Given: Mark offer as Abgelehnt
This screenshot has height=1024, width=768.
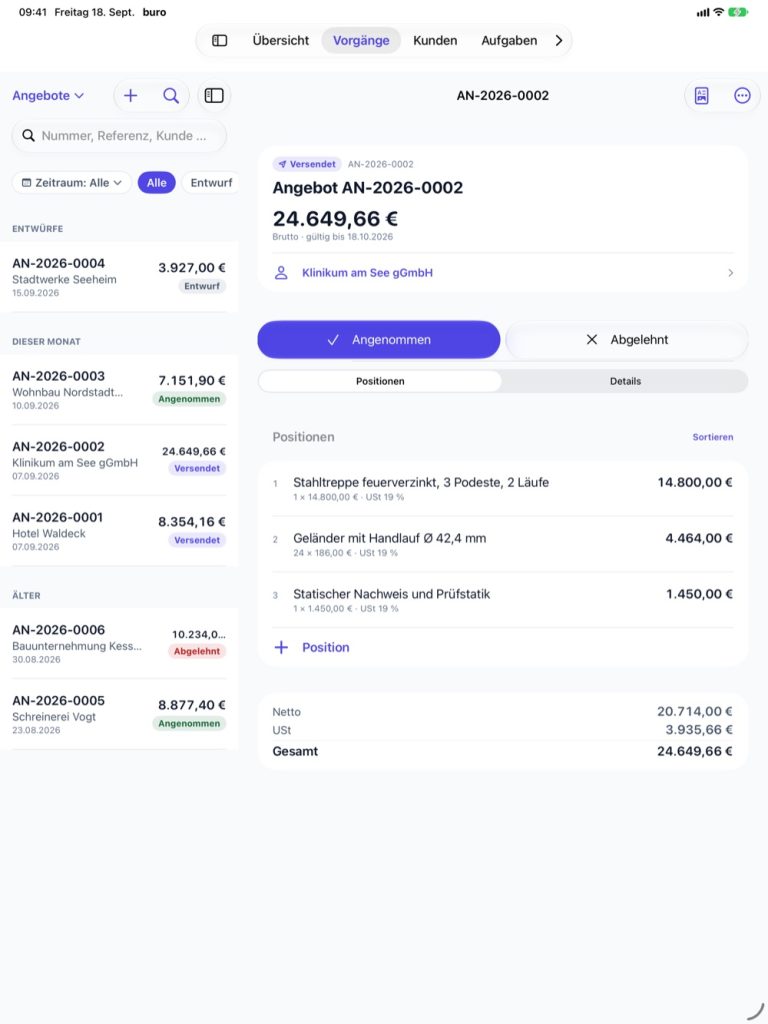Looking at the screenshot, I should tap(627, 340).
